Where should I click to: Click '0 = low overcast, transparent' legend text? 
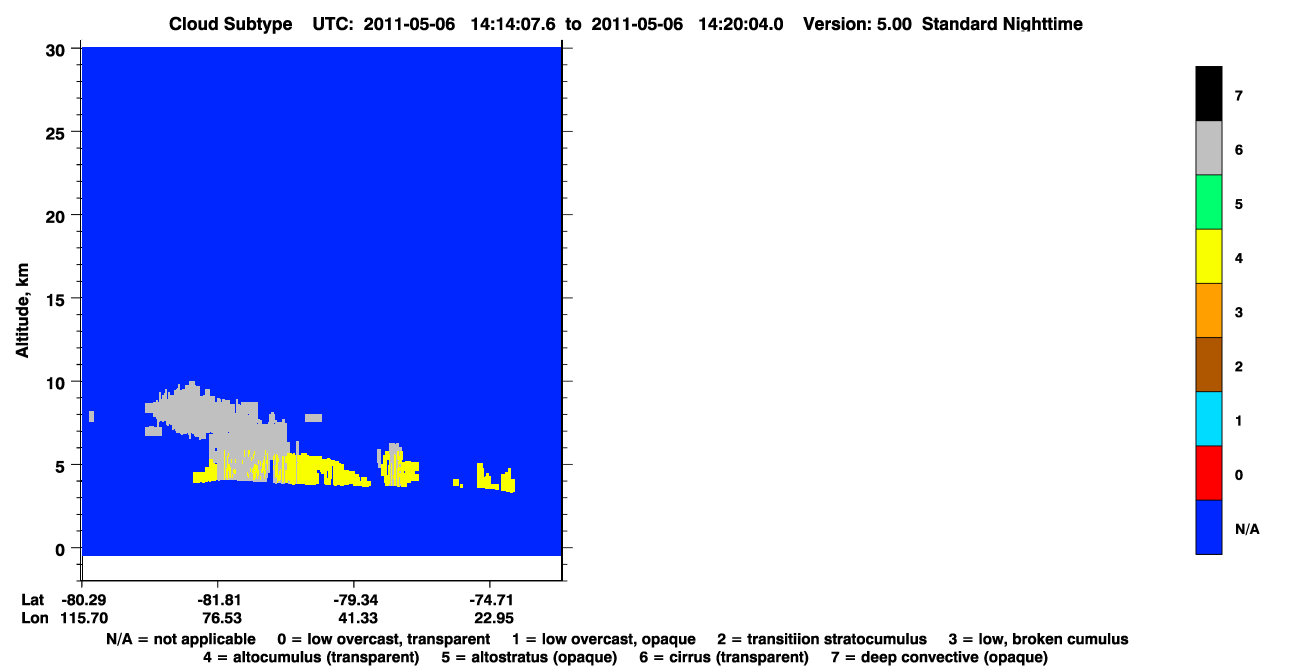pyautogui.click(x=384, y=639)
